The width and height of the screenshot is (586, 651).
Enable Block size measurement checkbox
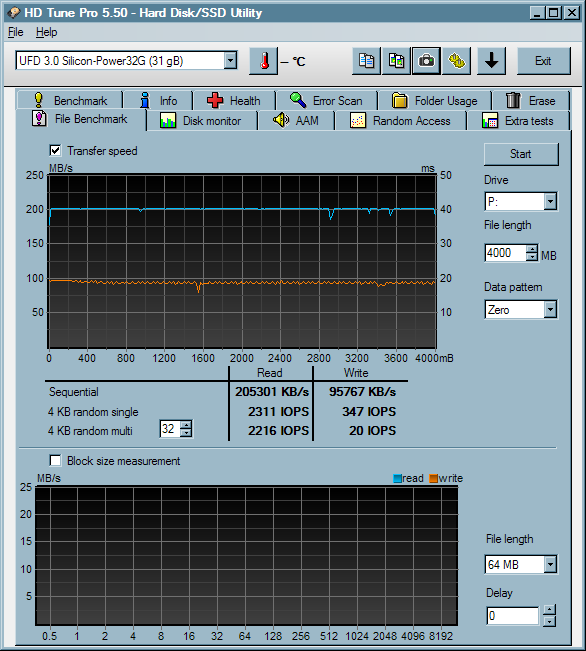(55, 460)
